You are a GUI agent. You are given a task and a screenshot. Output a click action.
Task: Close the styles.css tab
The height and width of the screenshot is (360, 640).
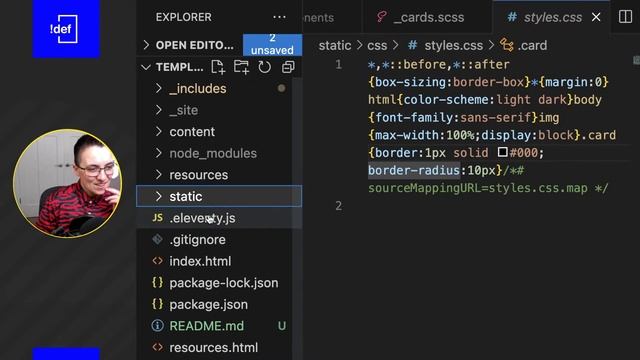pyautogui.click(x=596, y=17)
